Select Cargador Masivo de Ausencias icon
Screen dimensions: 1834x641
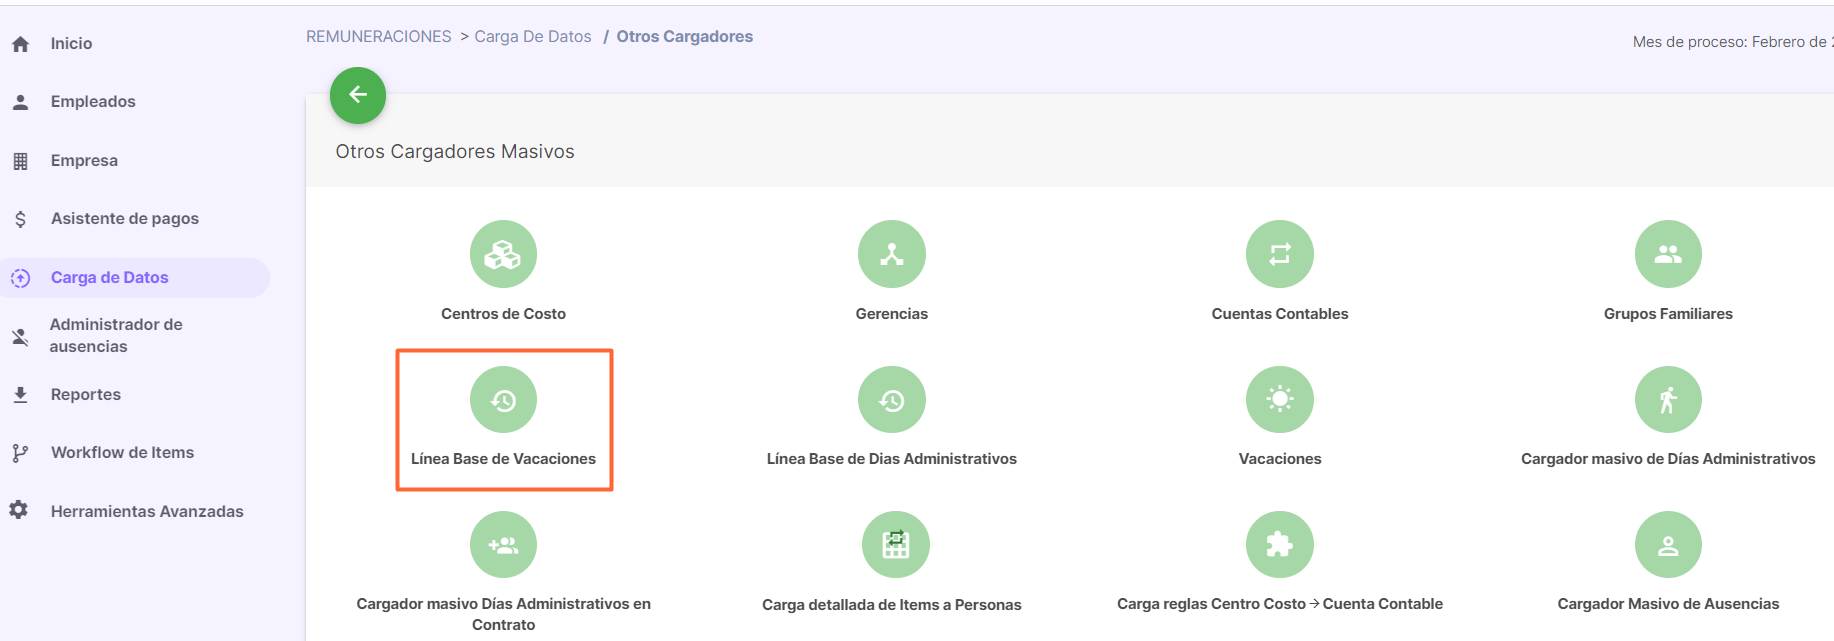pyautogui.click(x=1668, y=545)
